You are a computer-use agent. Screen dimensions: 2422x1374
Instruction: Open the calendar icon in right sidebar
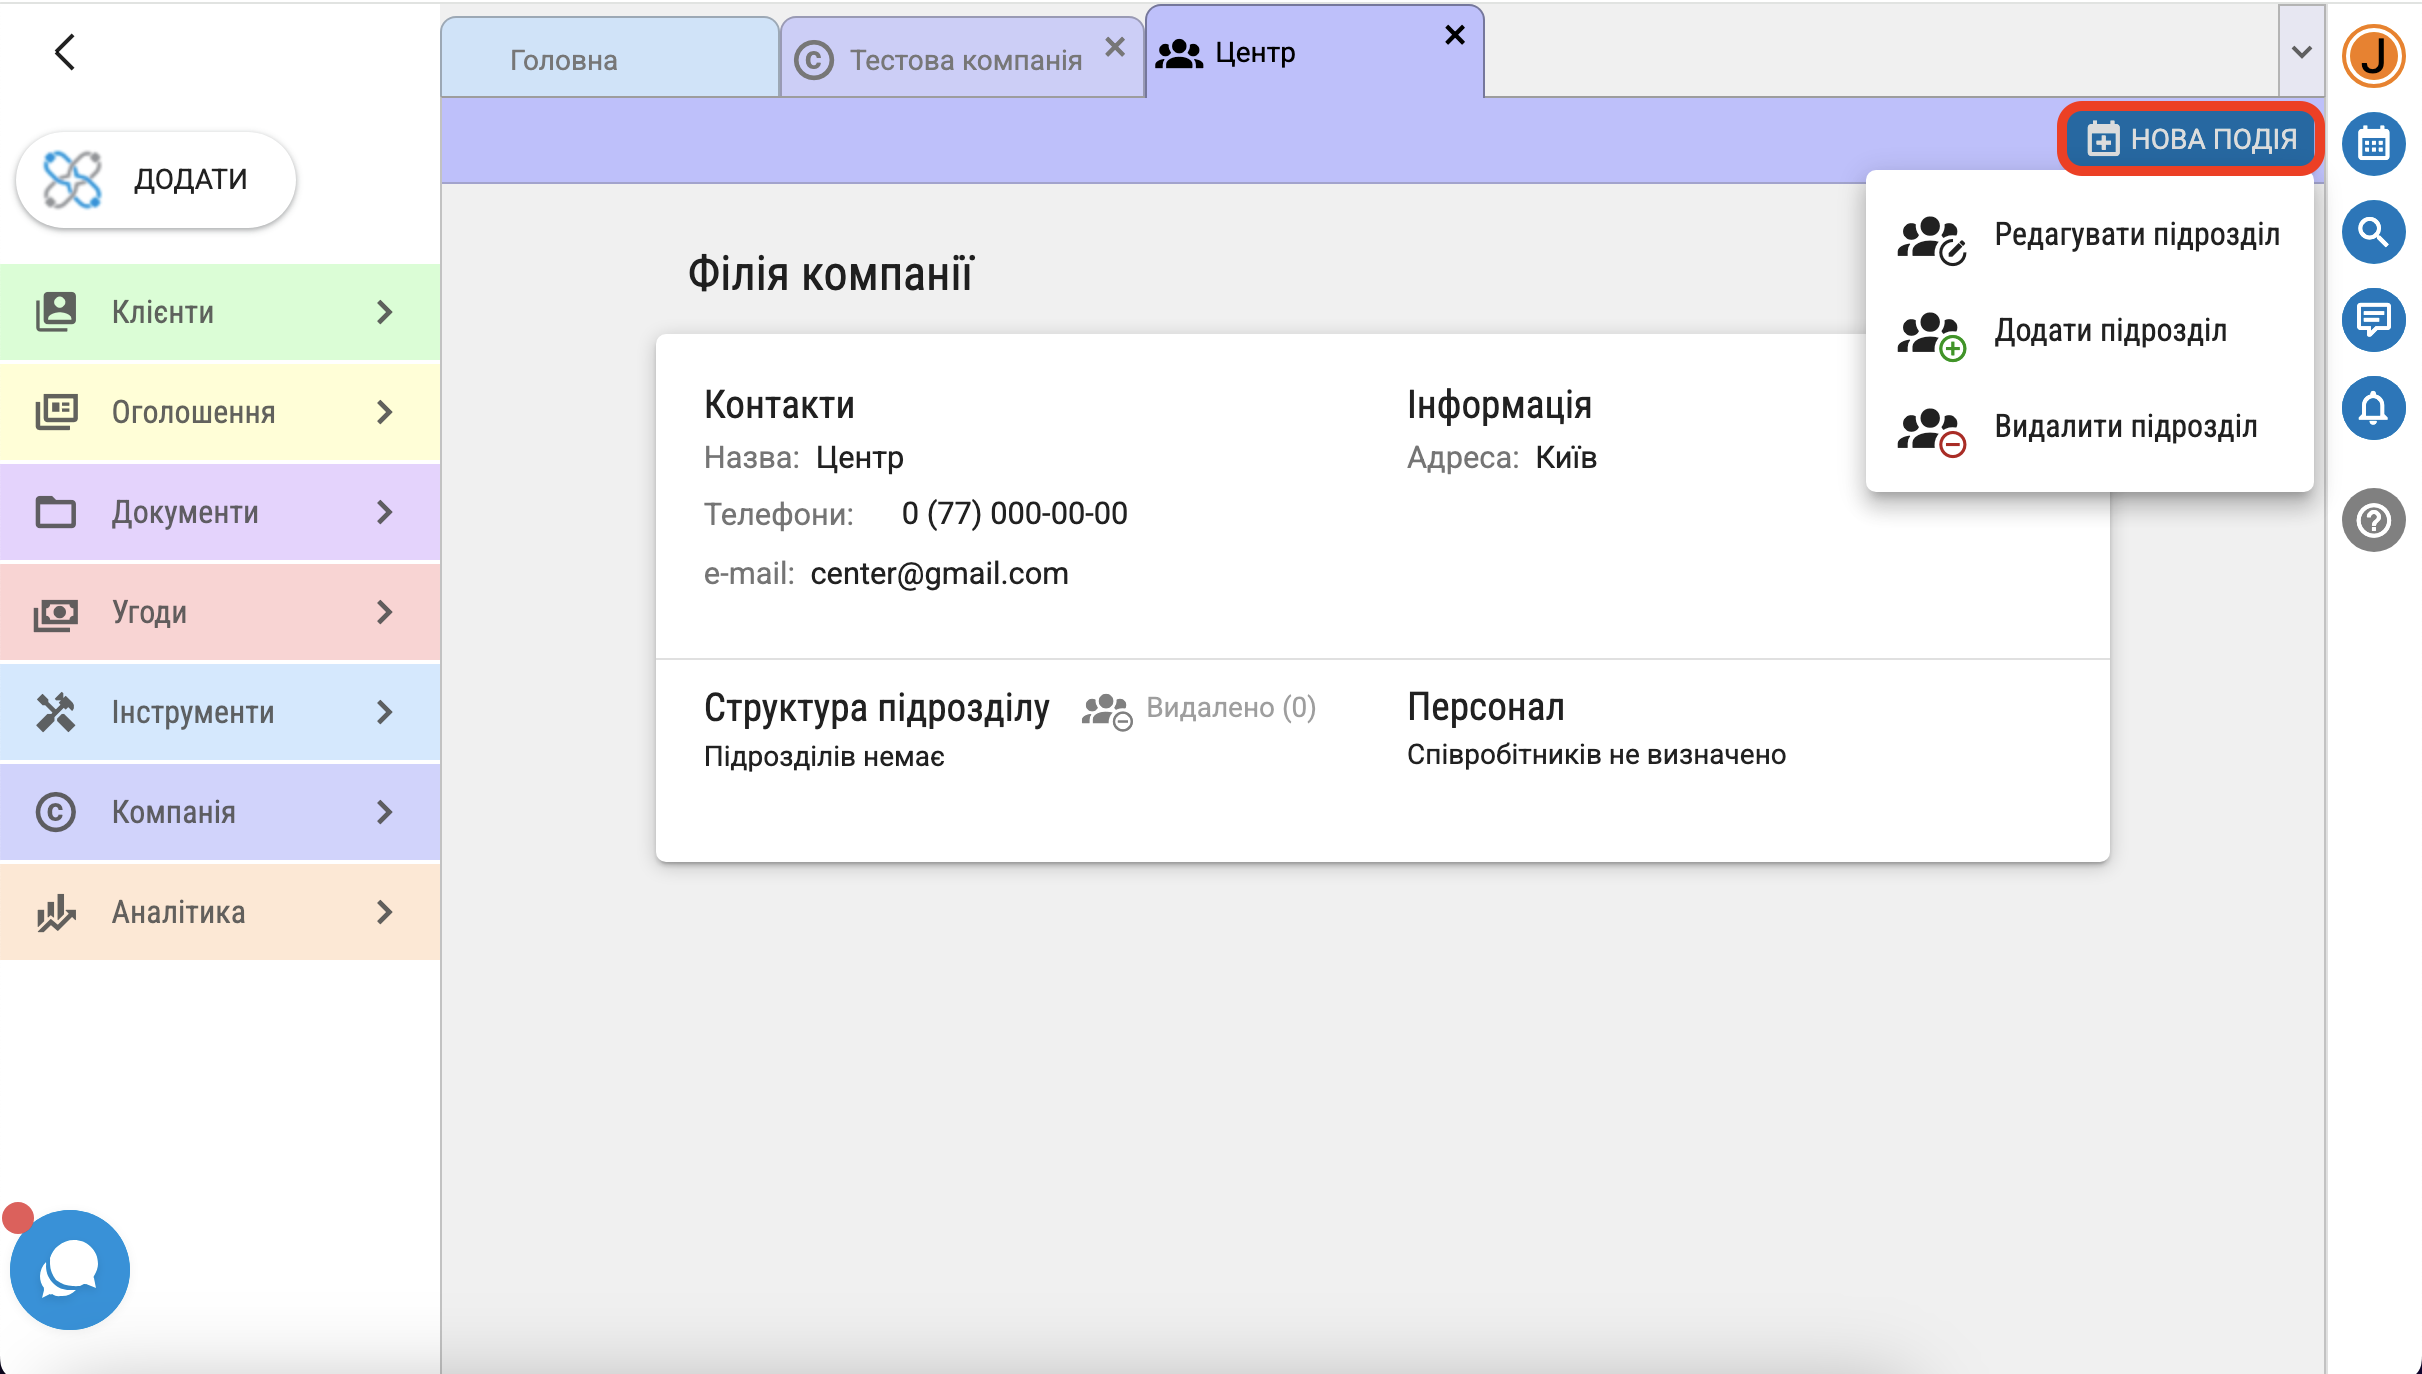click(2373, 145)
